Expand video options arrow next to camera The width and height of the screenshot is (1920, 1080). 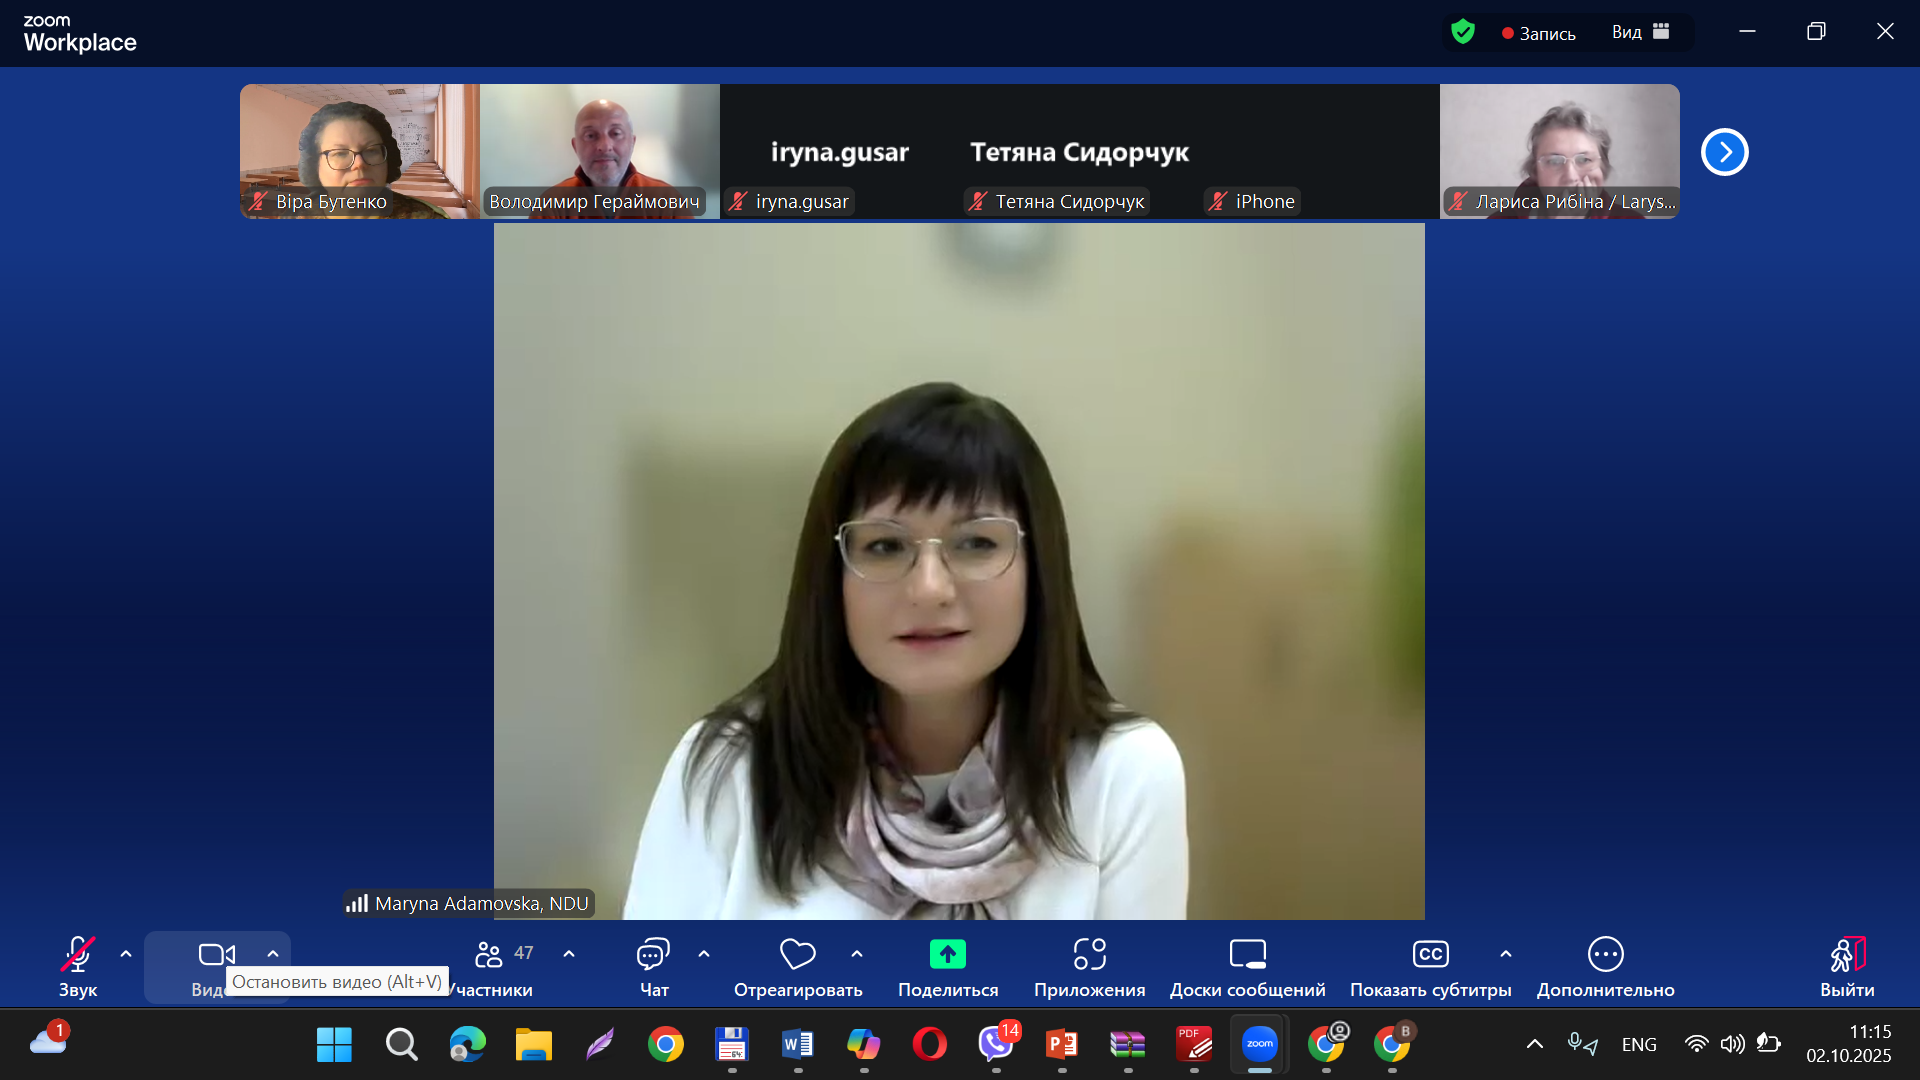coord(273,954)
